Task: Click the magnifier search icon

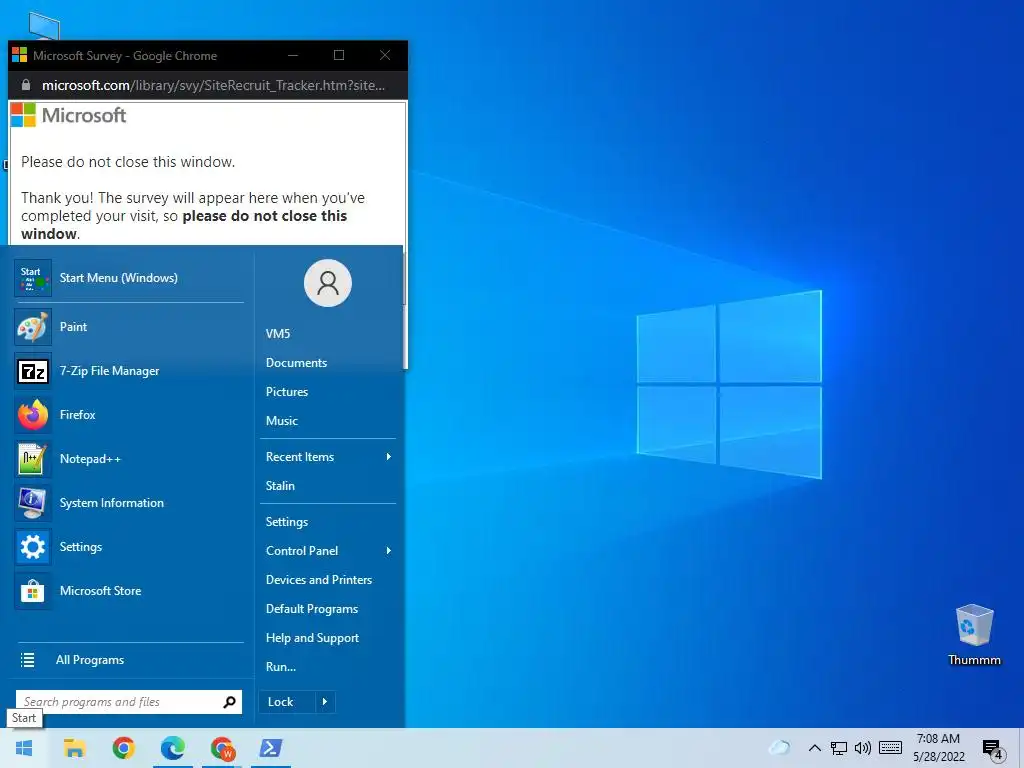Action: point(229,702)
